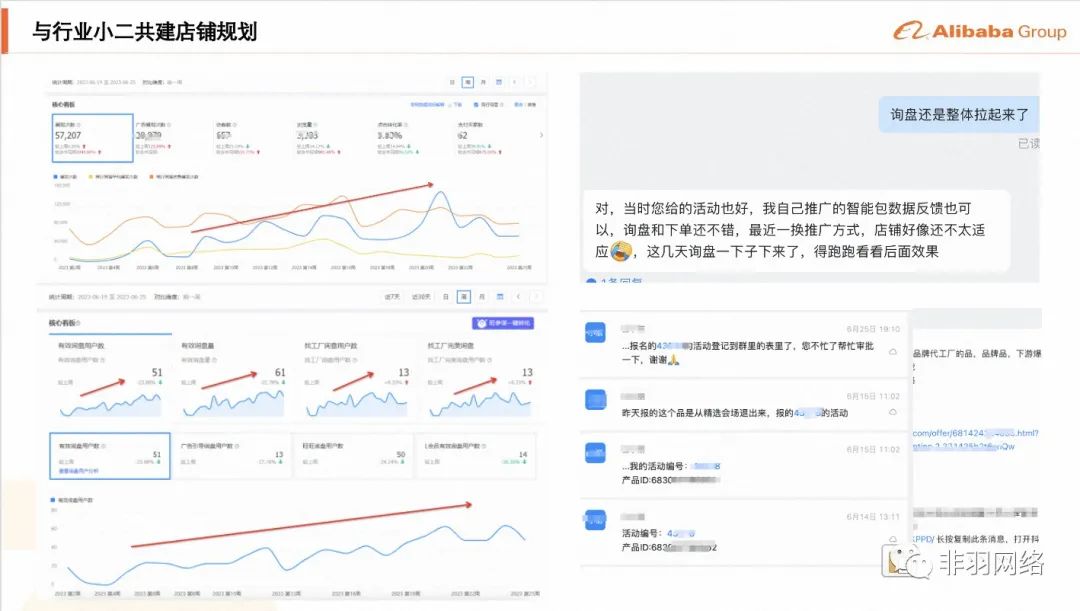Click the chat bubble 询盘还是整体拉起来了
The height and width of the screenshot is (611, 1080).
(x=959, y=115)
